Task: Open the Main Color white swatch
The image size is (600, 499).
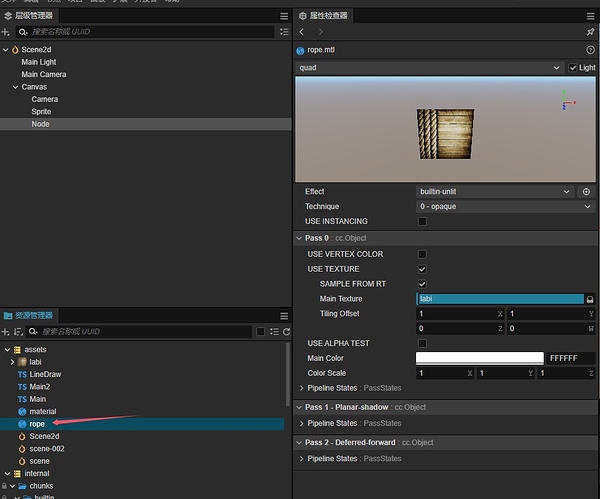Action: [x=479, y=358]
